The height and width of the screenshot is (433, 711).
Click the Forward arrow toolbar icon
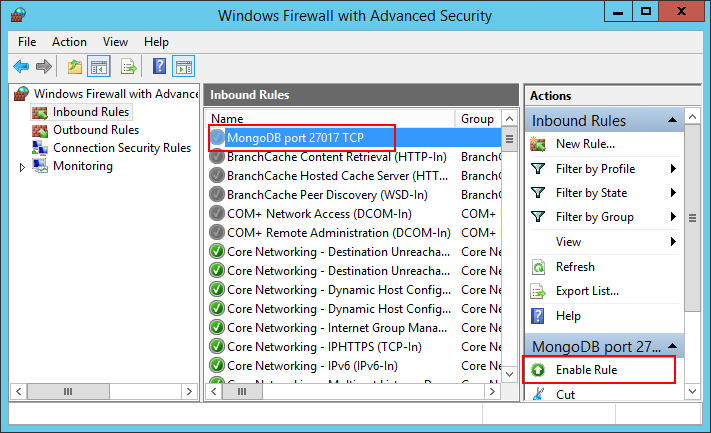pos(44,67)
